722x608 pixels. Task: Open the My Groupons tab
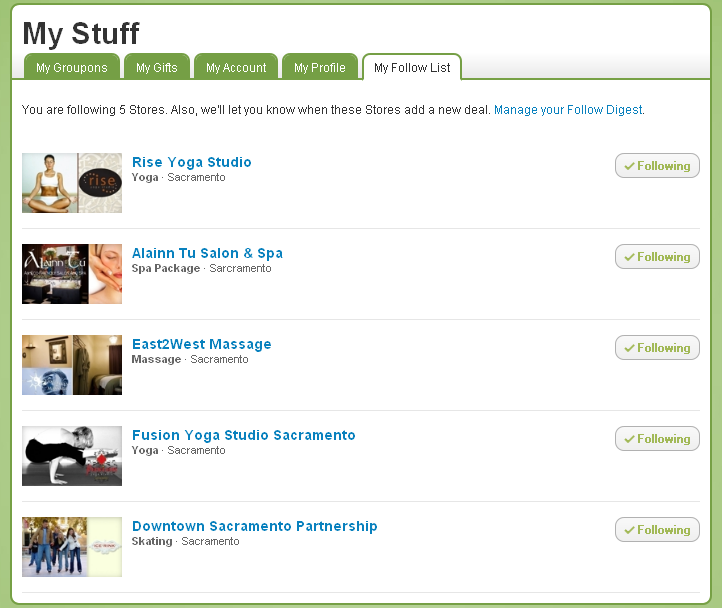pos(72,68)
